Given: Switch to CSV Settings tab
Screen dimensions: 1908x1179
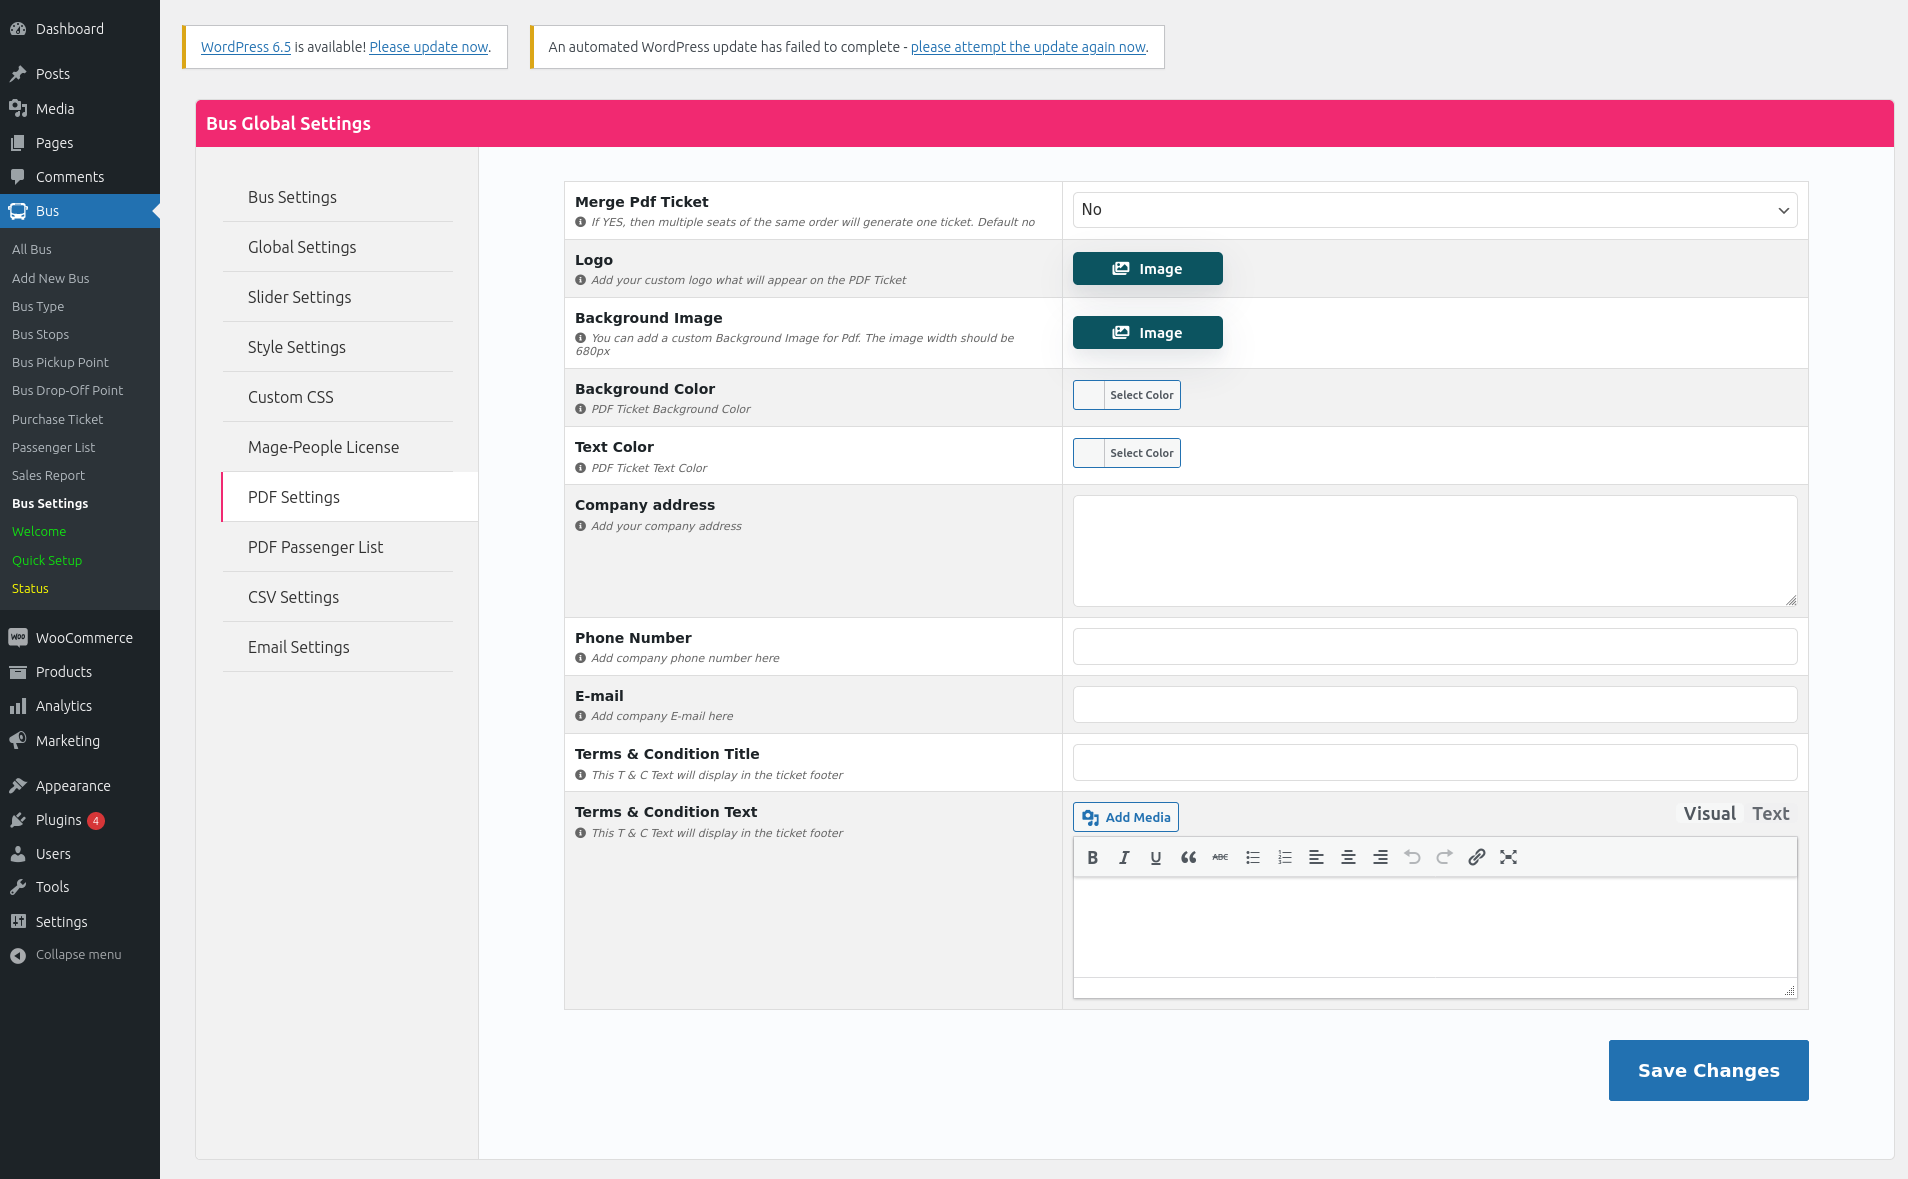Looking at the screenshot, I should (x=338, y=597).
